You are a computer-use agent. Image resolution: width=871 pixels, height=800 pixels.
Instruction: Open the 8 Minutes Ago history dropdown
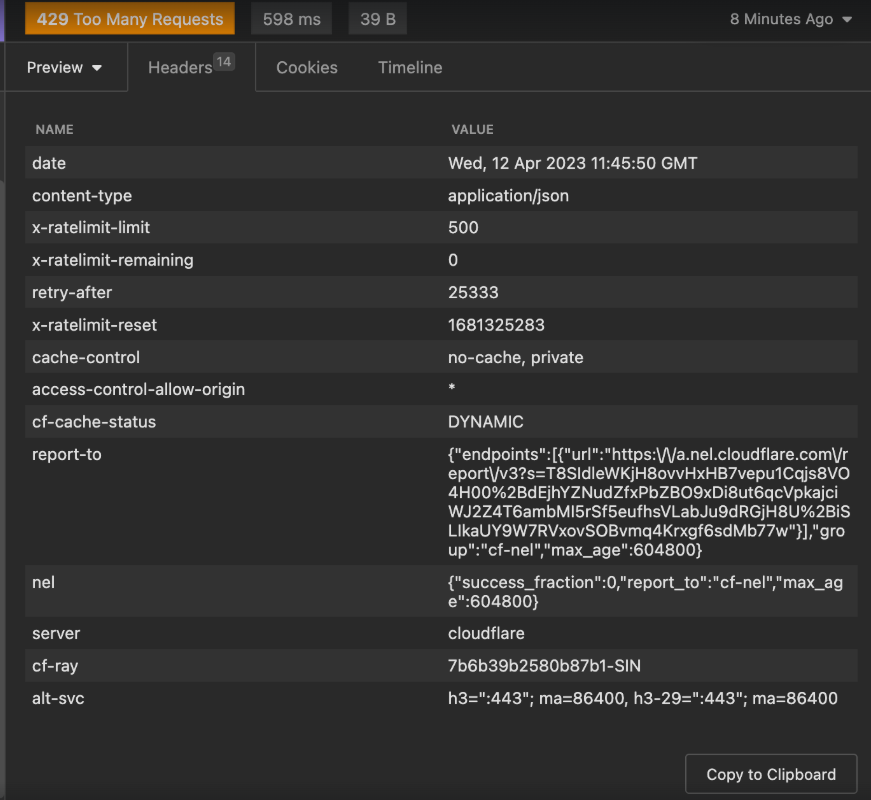point(791,19)
